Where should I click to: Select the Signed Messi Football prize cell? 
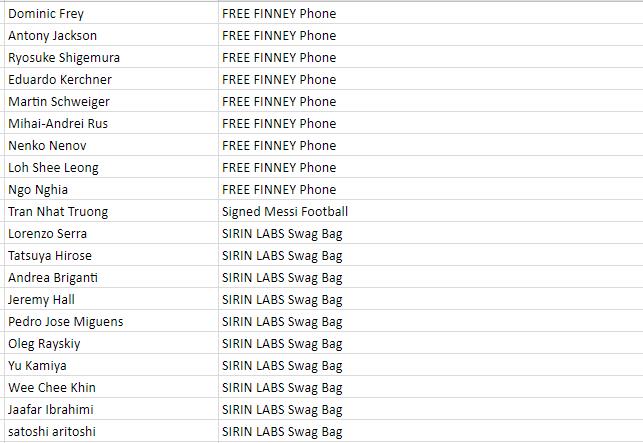point(431,211)
